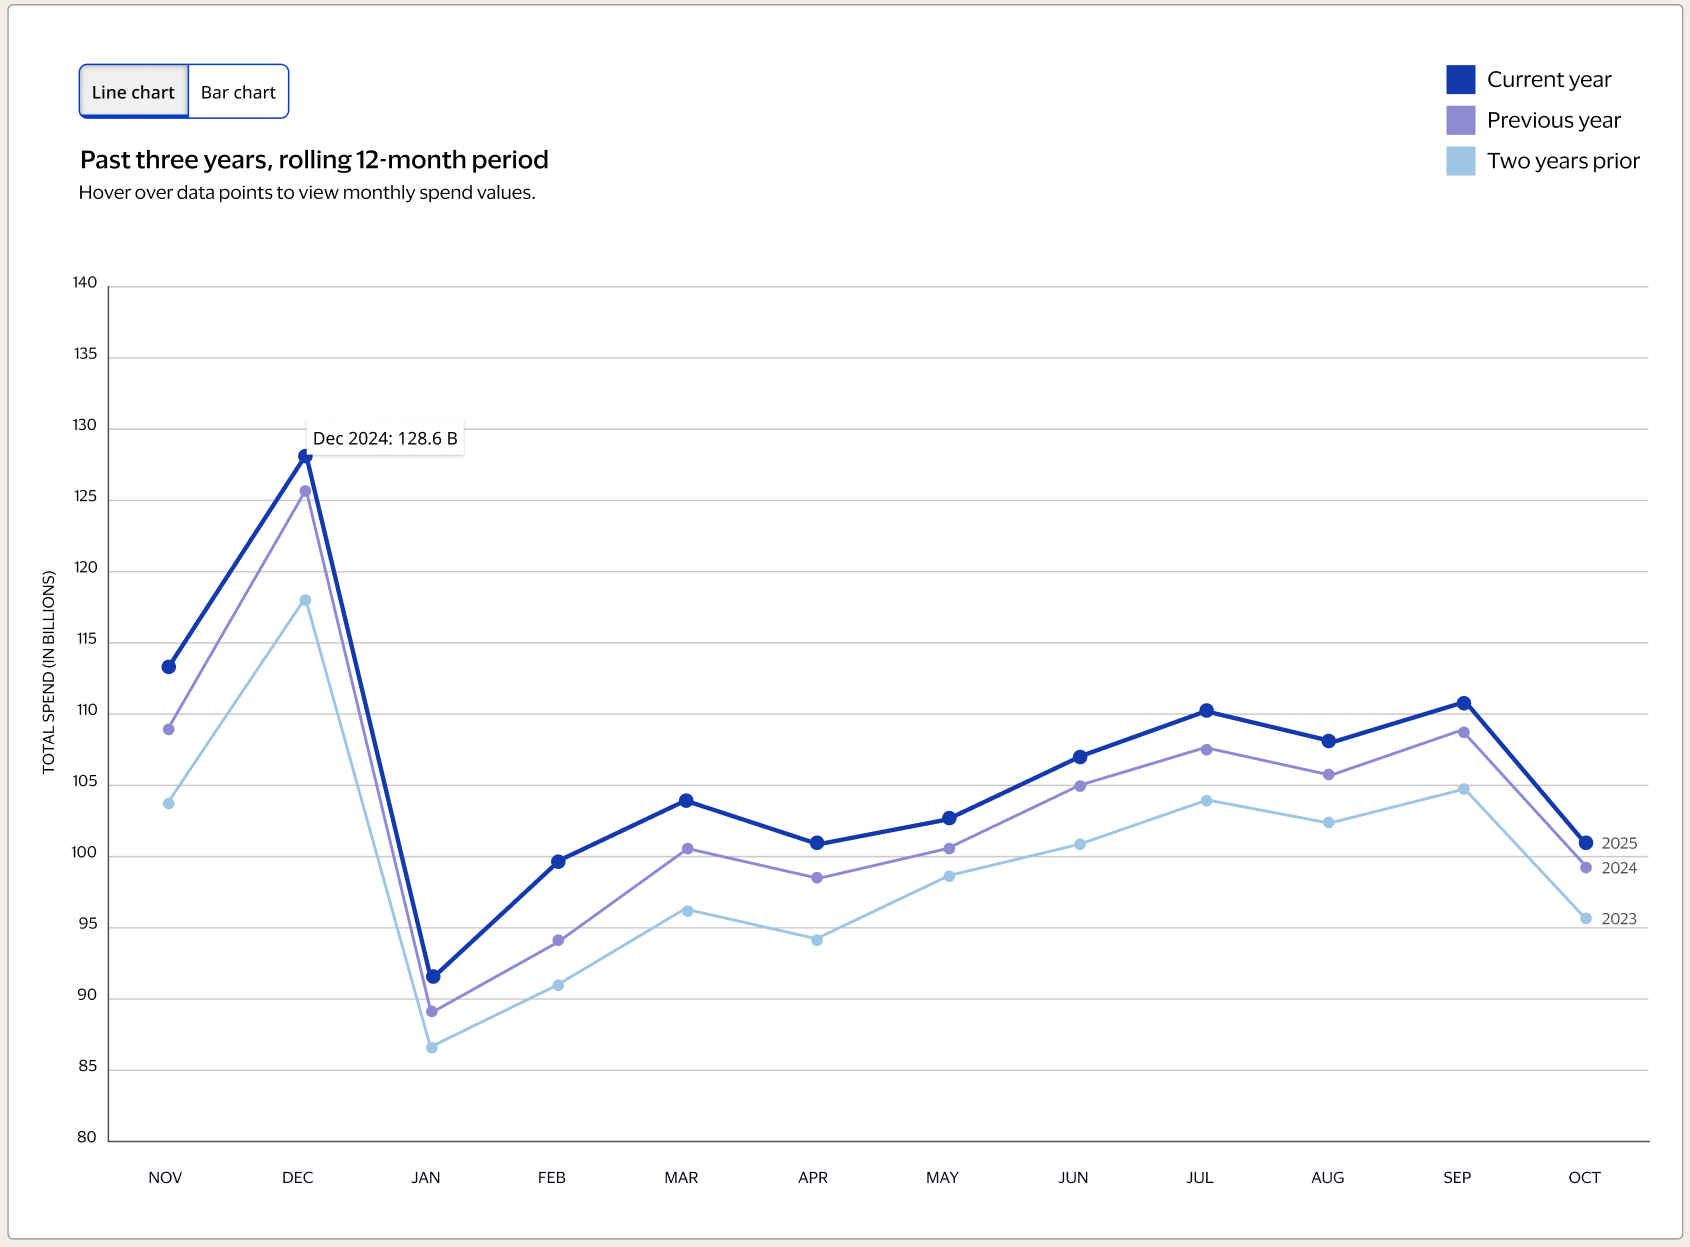
Task: Toggle the Two years prior legend entry
Action: tap(1564, 160)
